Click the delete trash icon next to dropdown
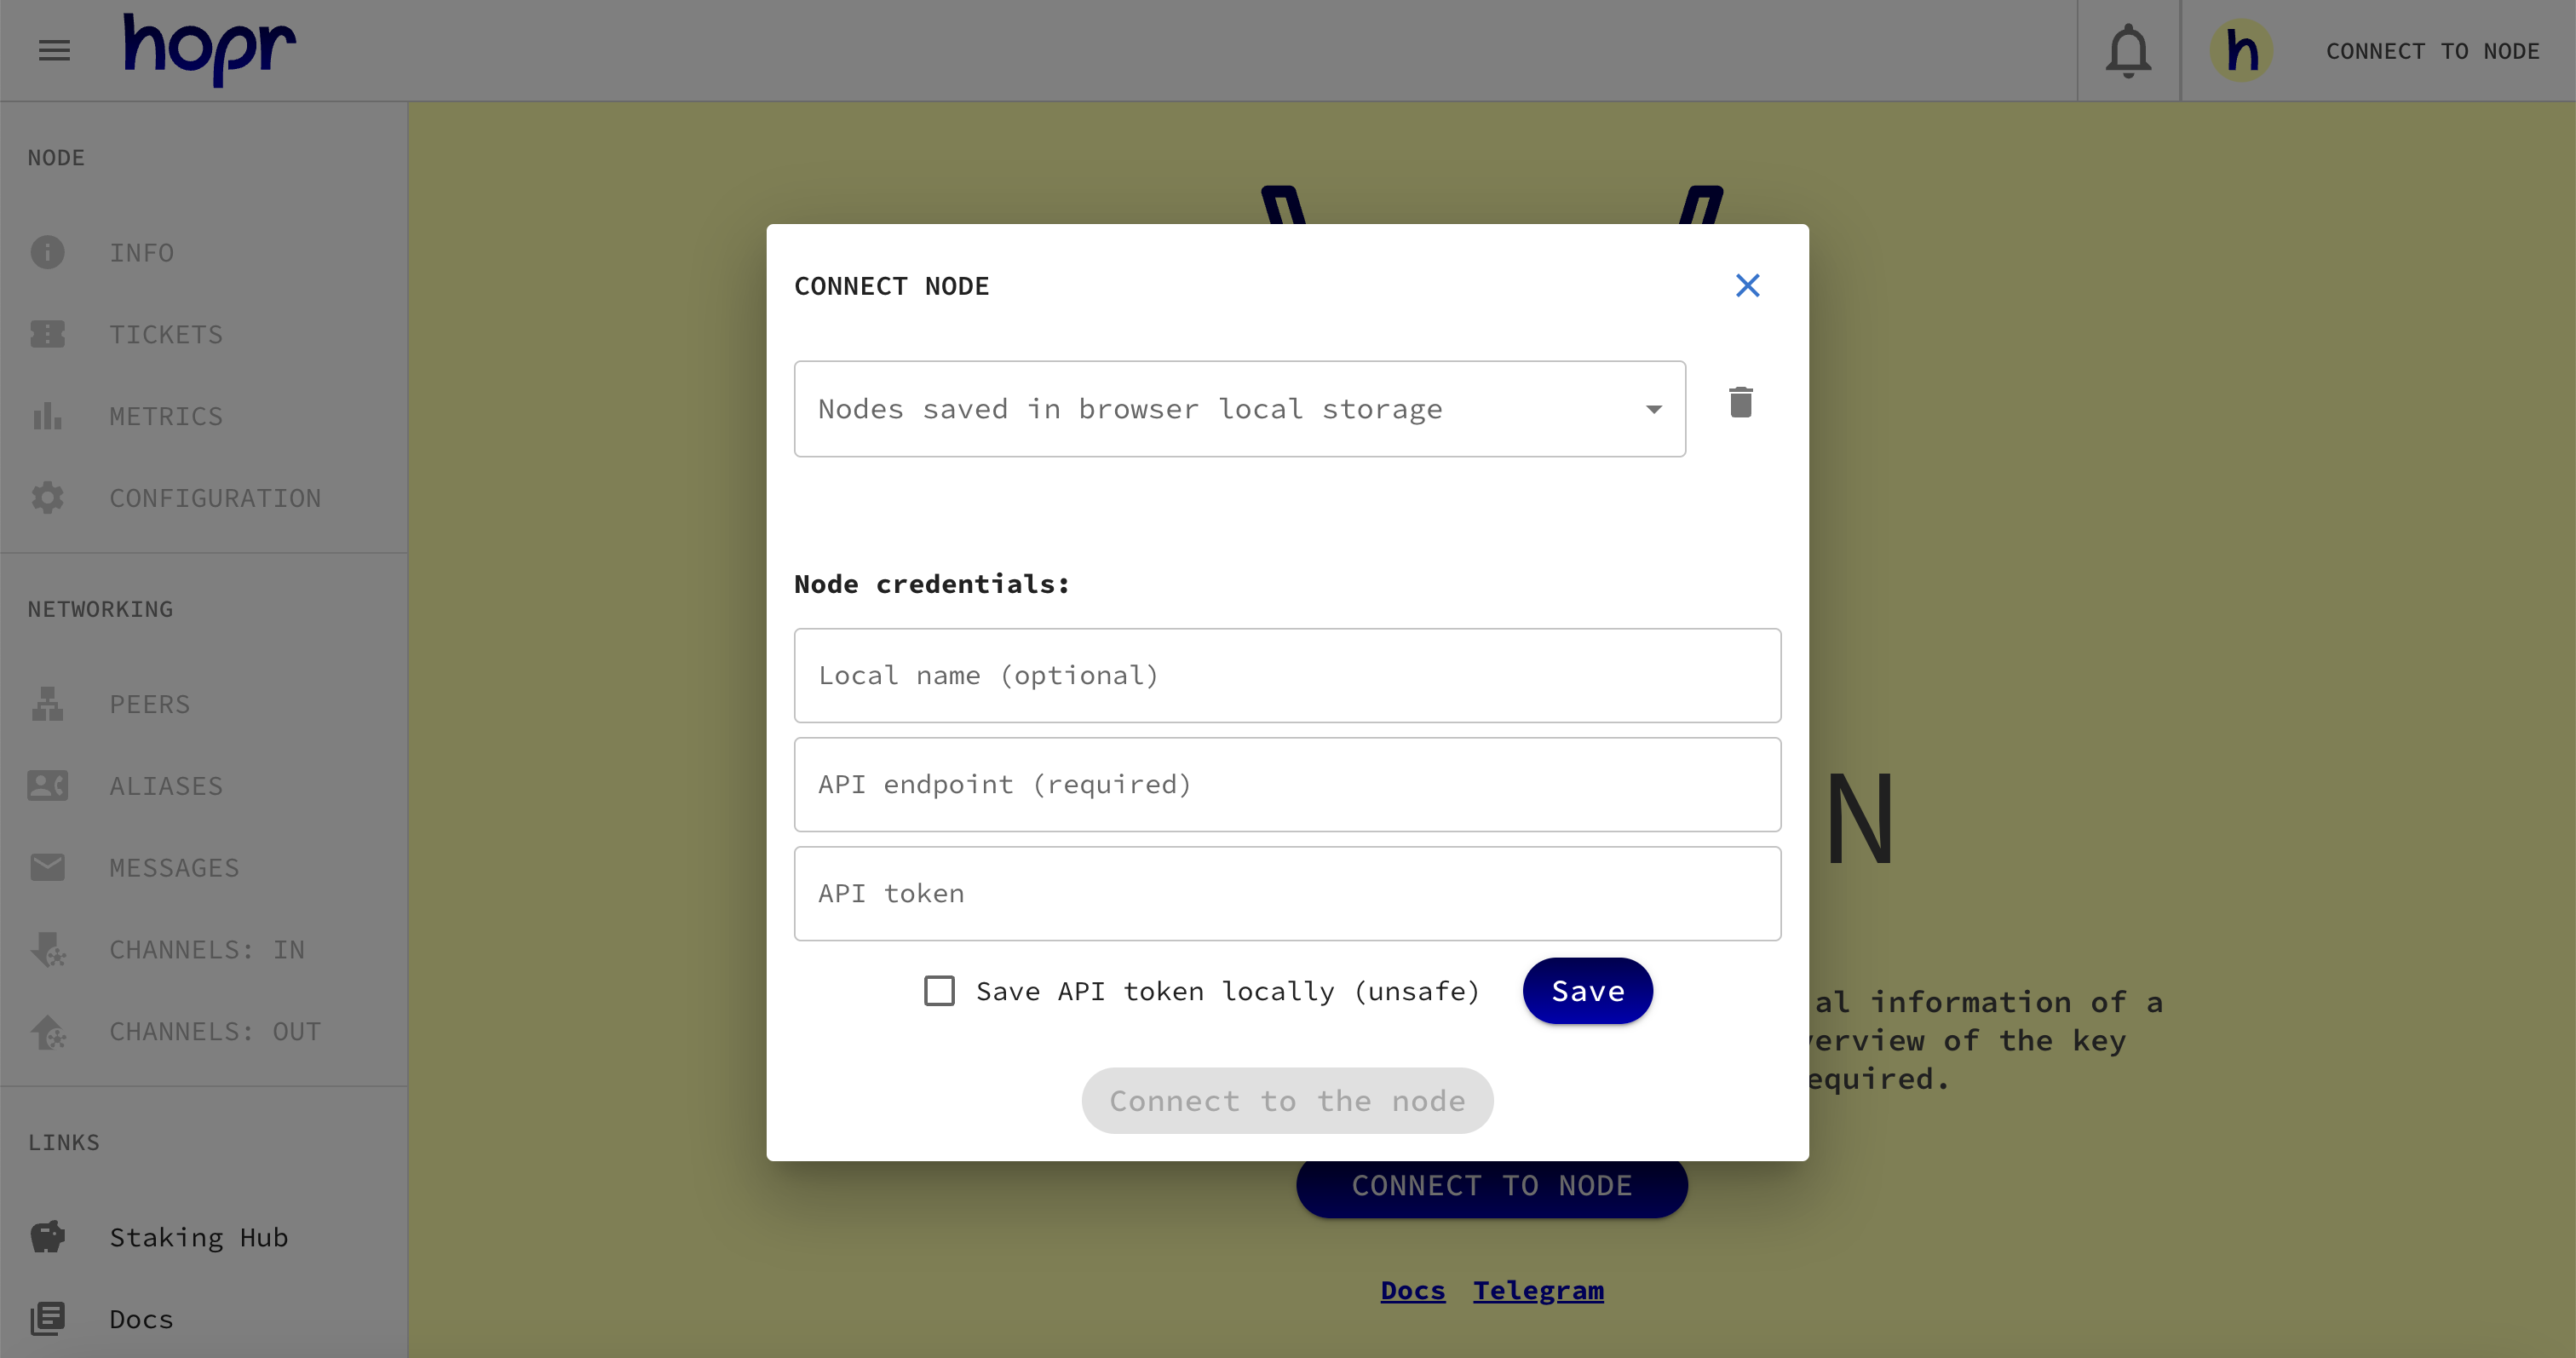The width and height of the screenshot is (2576, 1358). point(1739,404)
